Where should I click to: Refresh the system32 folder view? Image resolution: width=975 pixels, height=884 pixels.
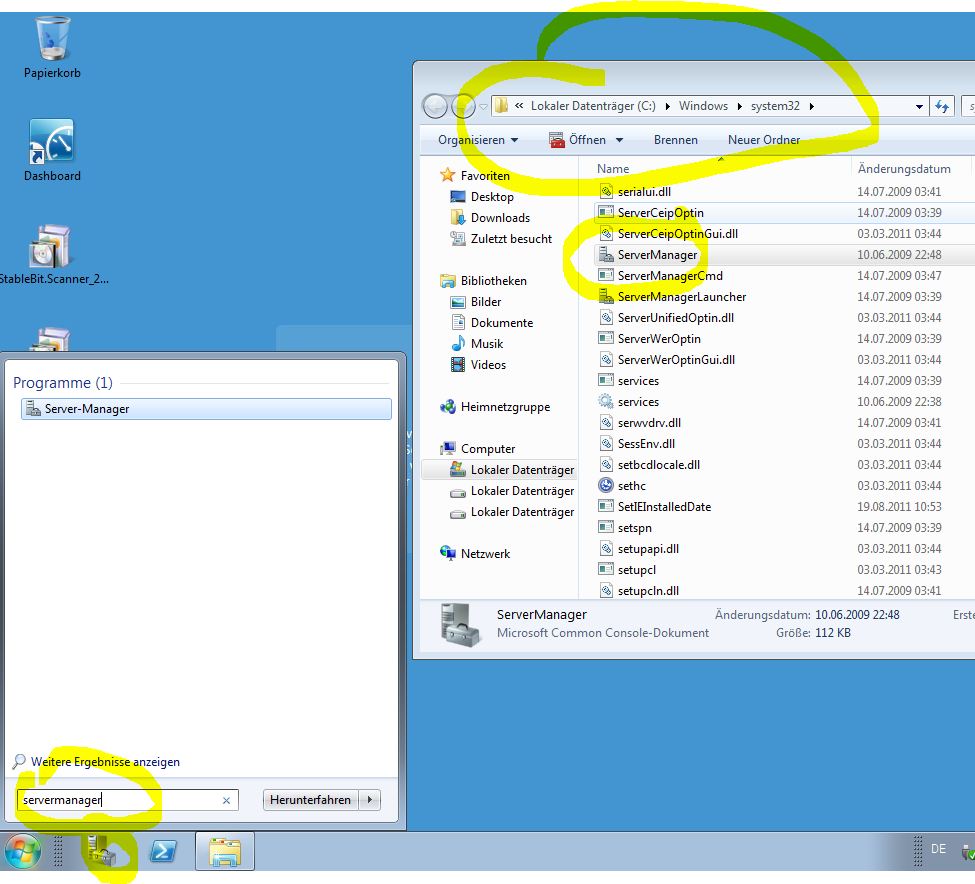point(942,106)
